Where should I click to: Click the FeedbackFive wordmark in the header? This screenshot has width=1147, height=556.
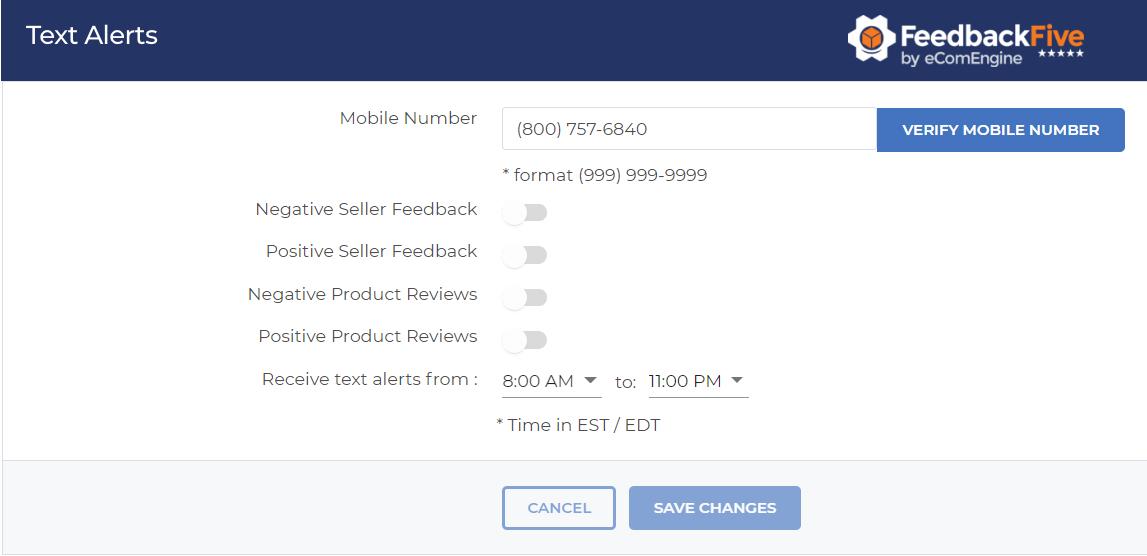tap(991, 36)
